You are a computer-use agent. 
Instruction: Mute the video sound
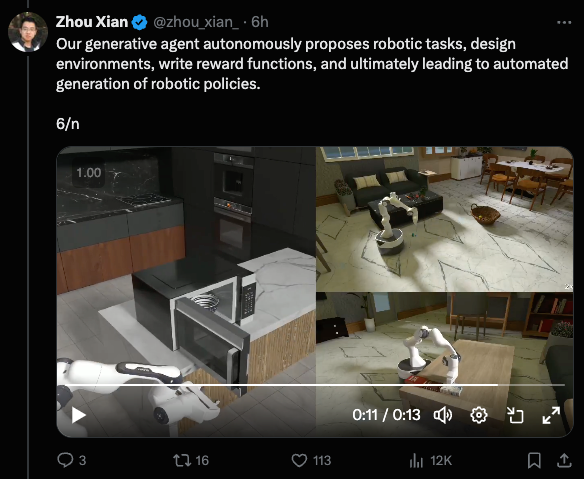443,415
